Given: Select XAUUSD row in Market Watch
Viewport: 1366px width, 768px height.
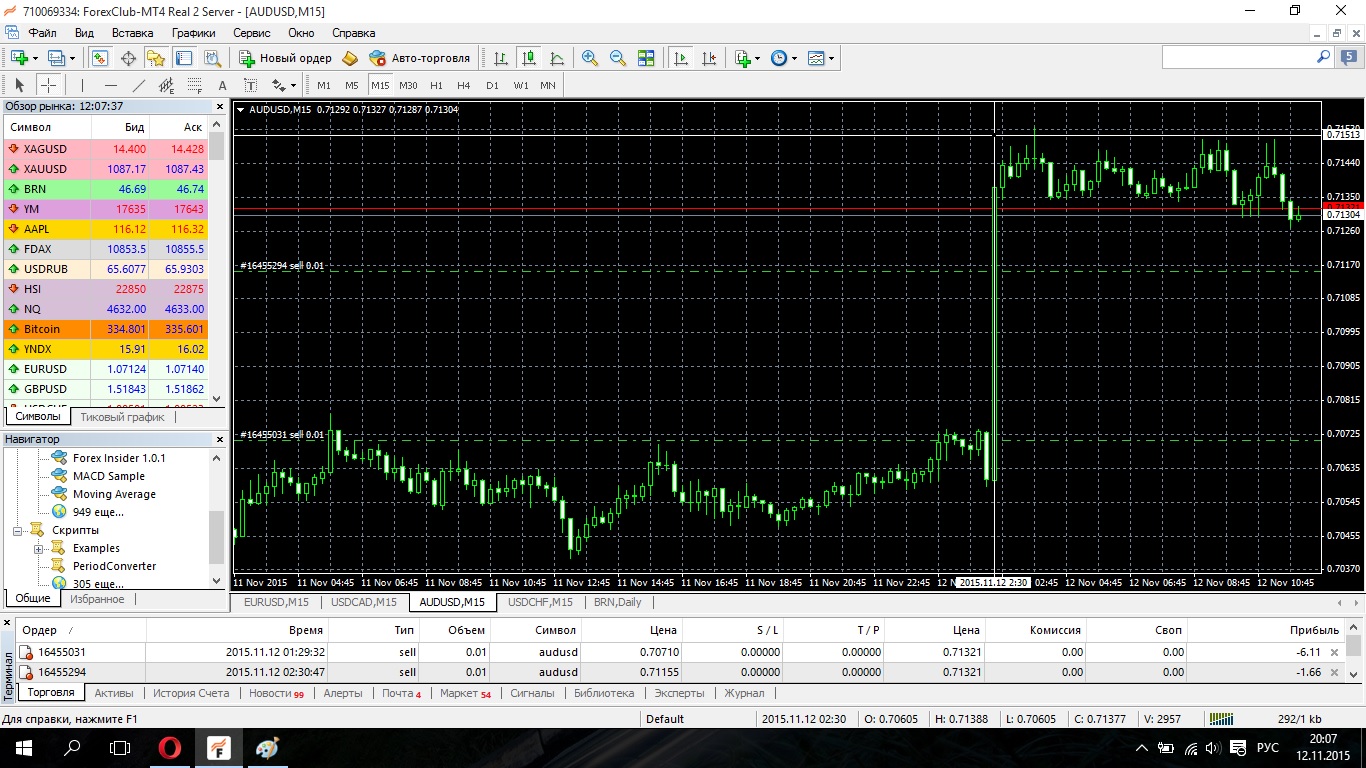Looking at the screenshot, I should 106,169.
